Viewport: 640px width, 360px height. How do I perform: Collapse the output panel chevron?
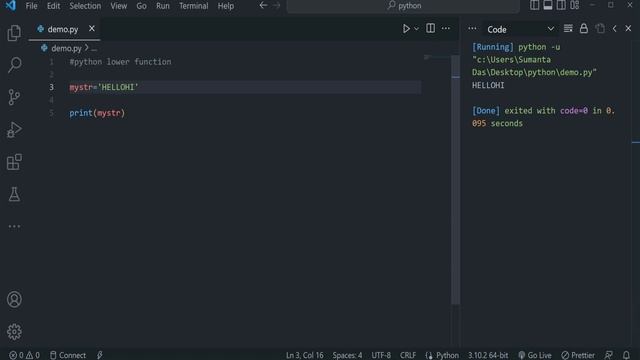point(614,29)
